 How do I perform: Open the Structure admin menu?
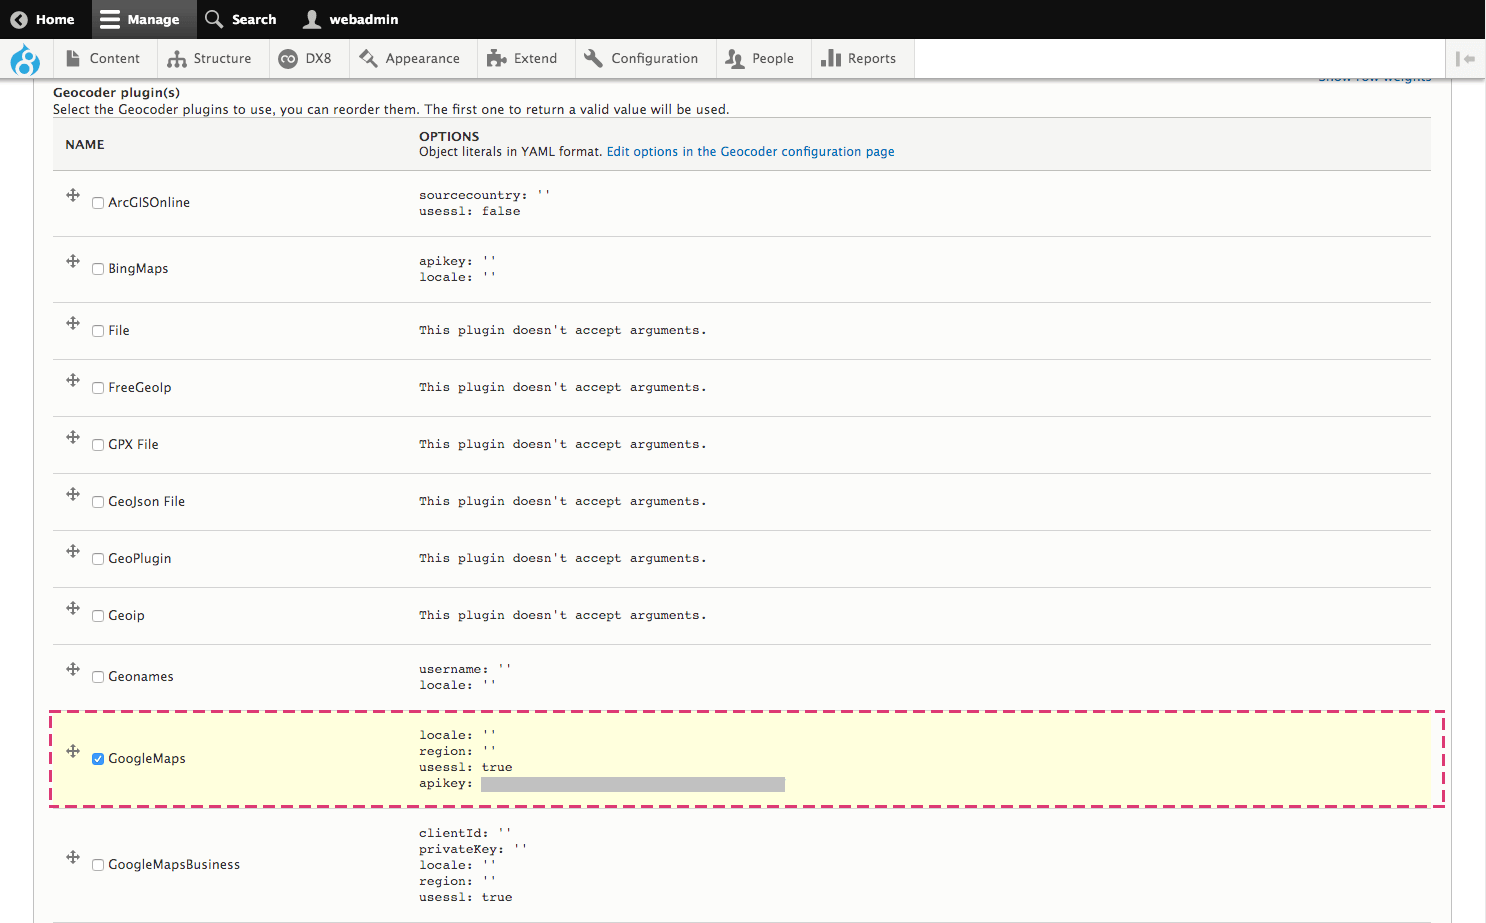[x=210, y=58]
